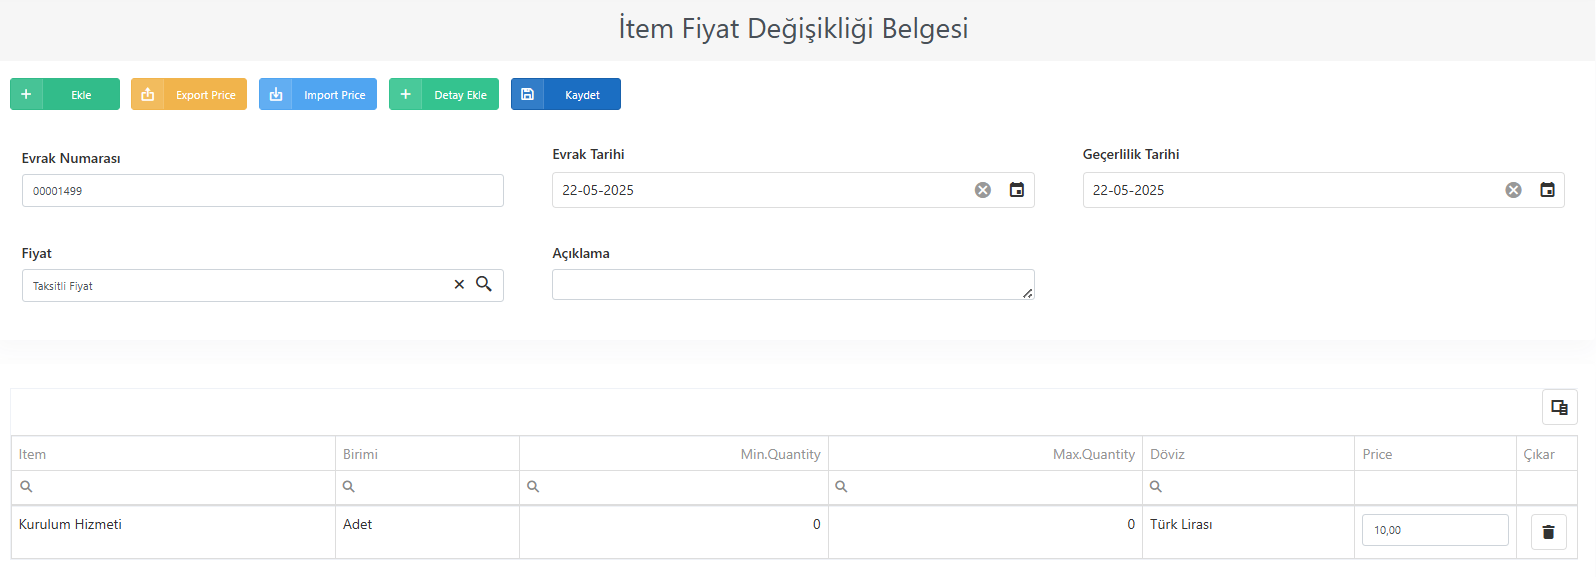The width and height of the screenshot is (1596, 577).
Task: Focus the Evrak Numarası field
Action: point(263,191)
